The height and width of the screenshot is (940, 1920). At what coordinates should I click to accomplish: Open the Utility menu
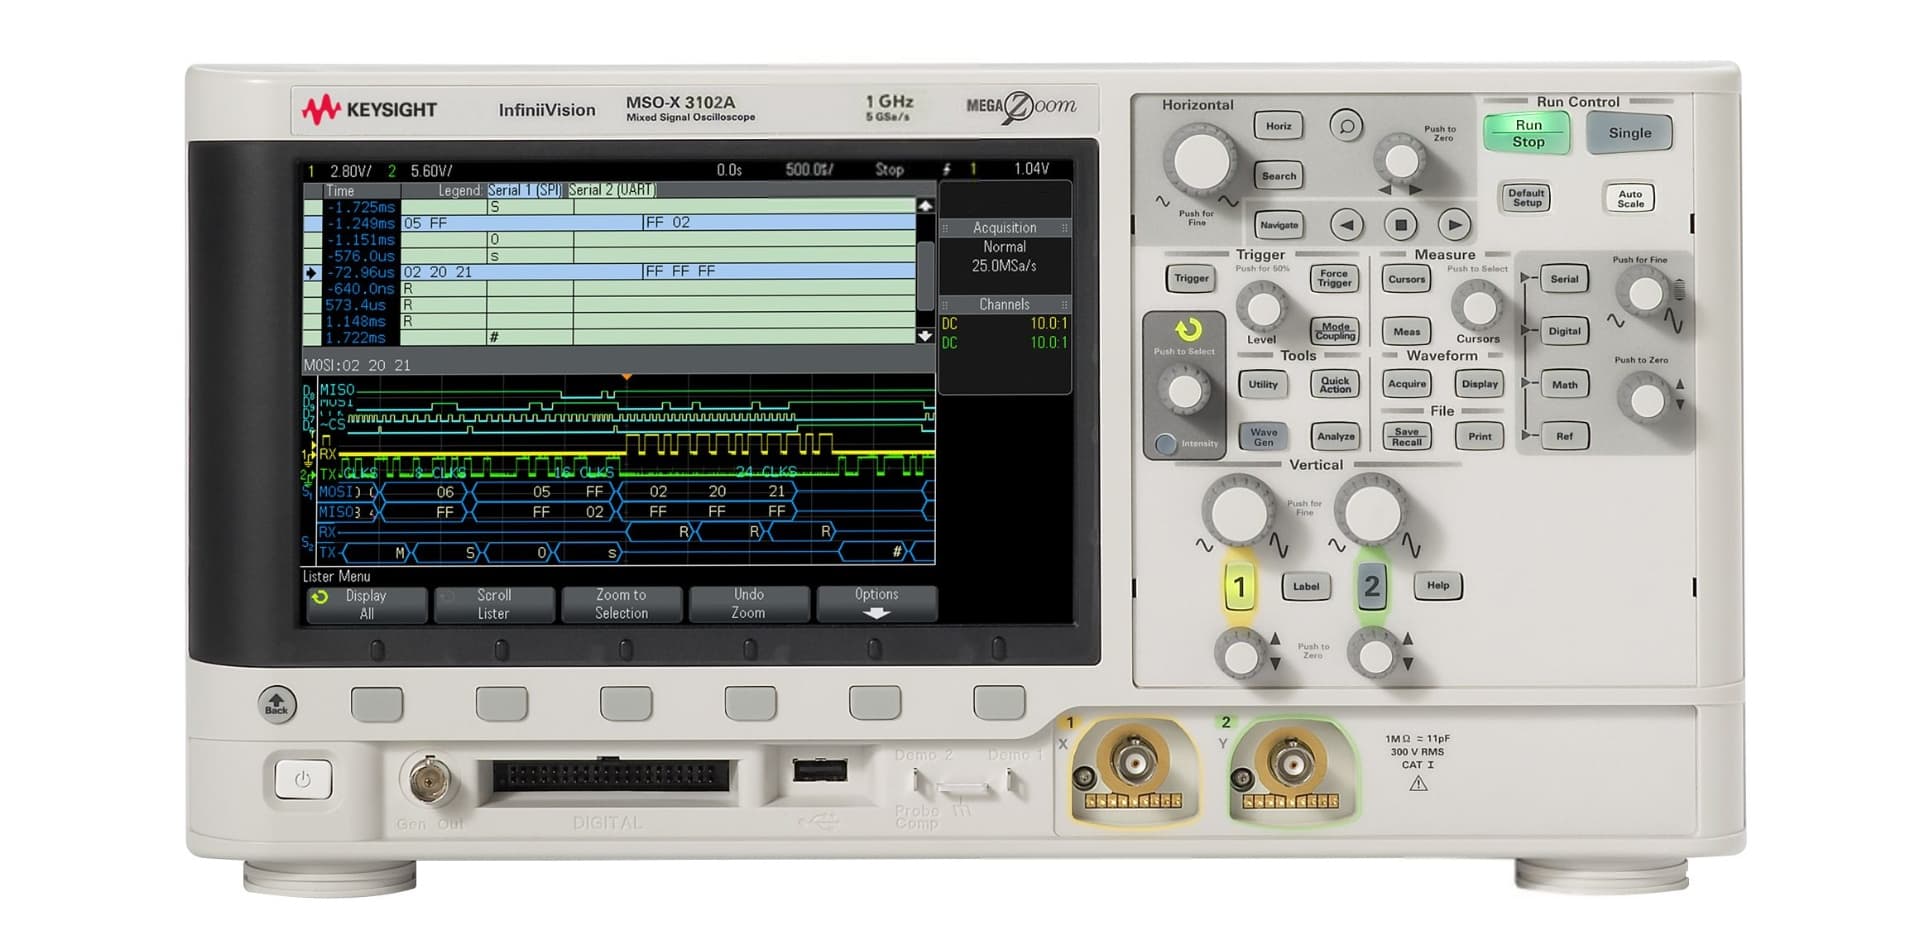pos(1262,385)
